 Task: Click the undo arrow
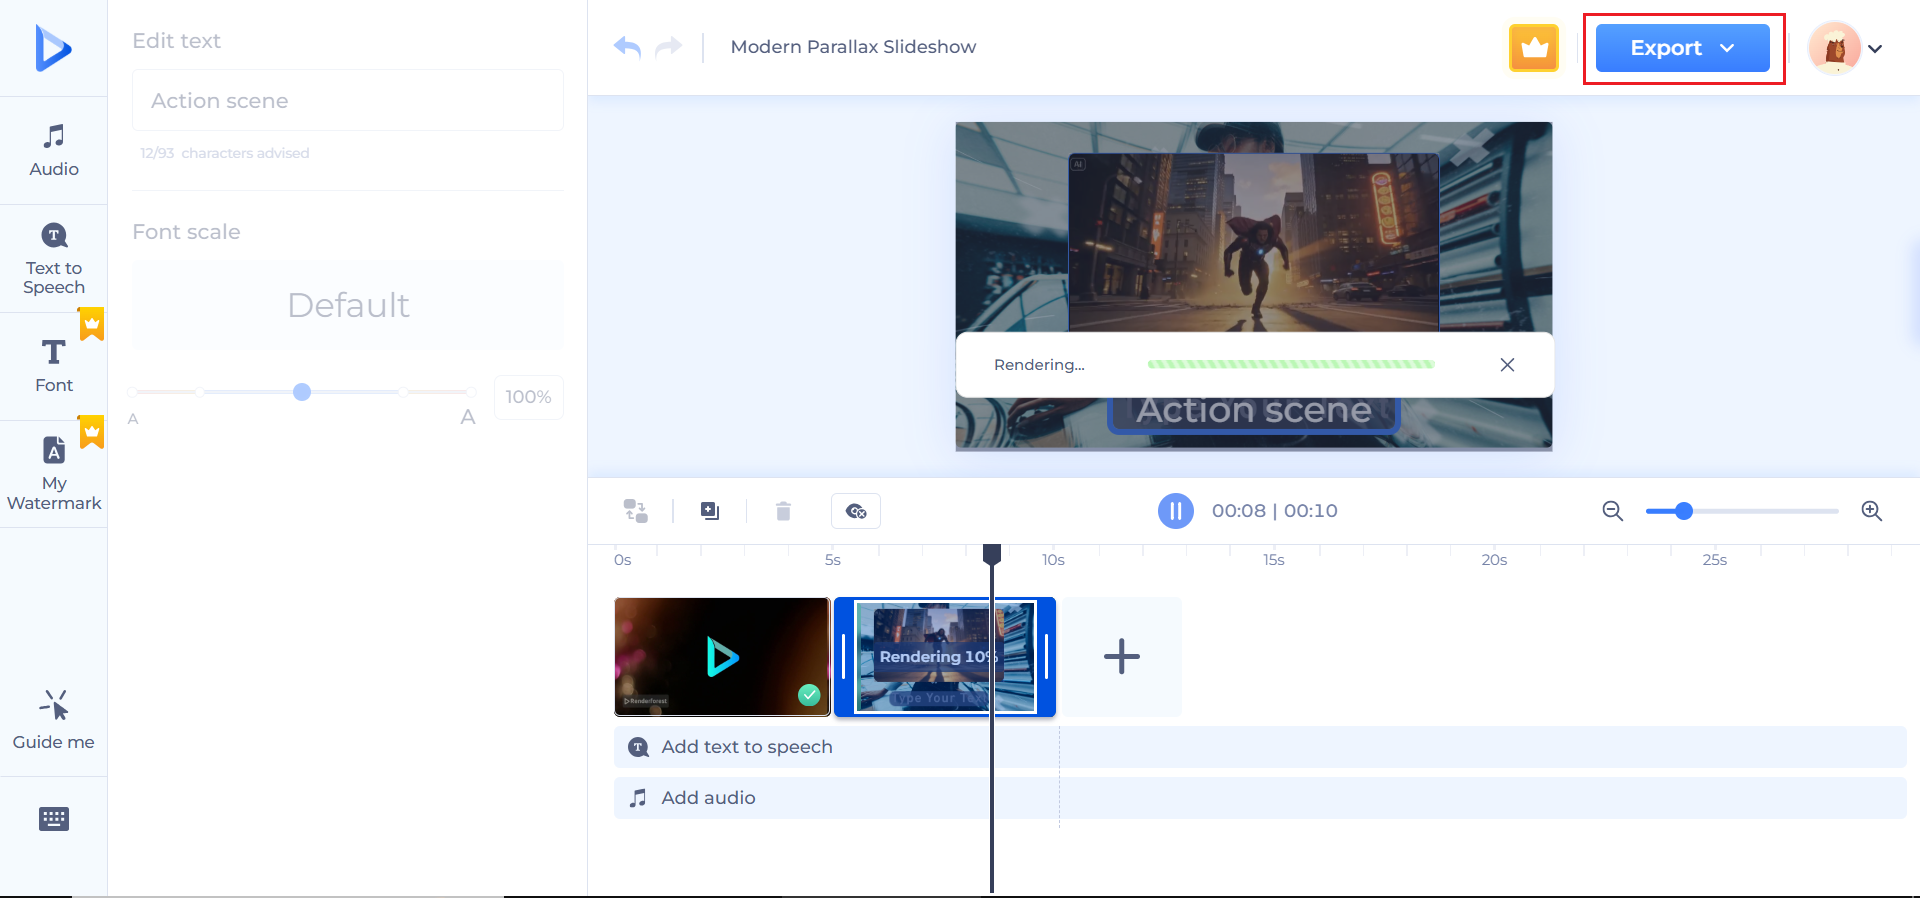[627, 47]
